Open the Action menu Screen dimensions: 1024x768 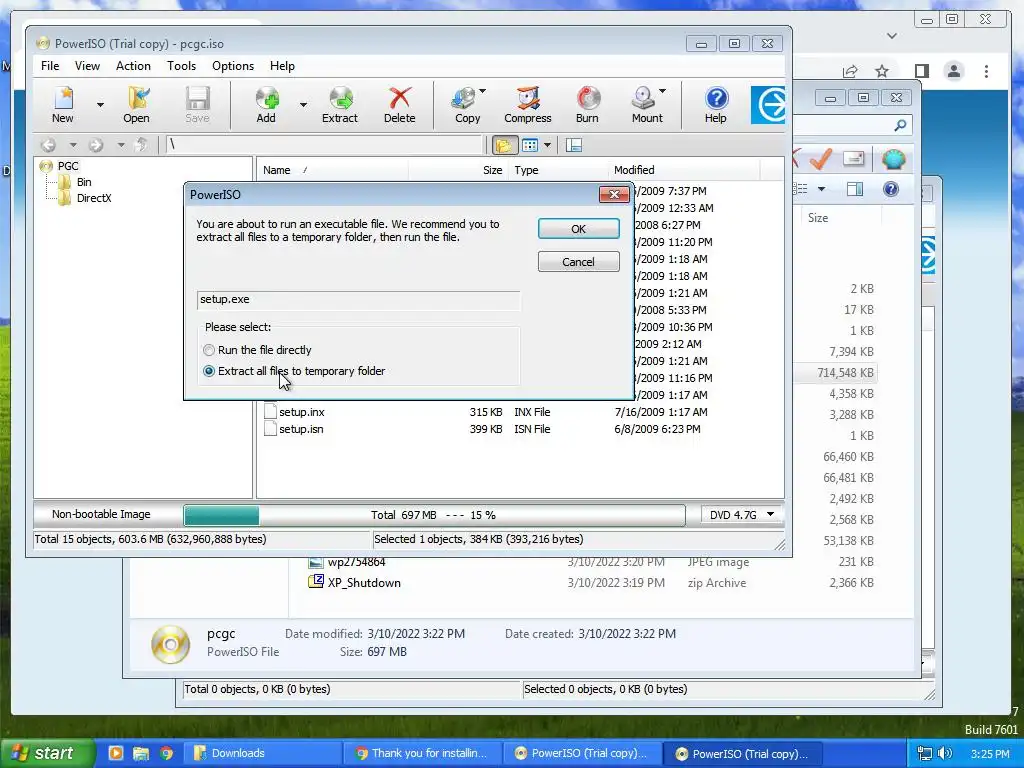point(133,66)
